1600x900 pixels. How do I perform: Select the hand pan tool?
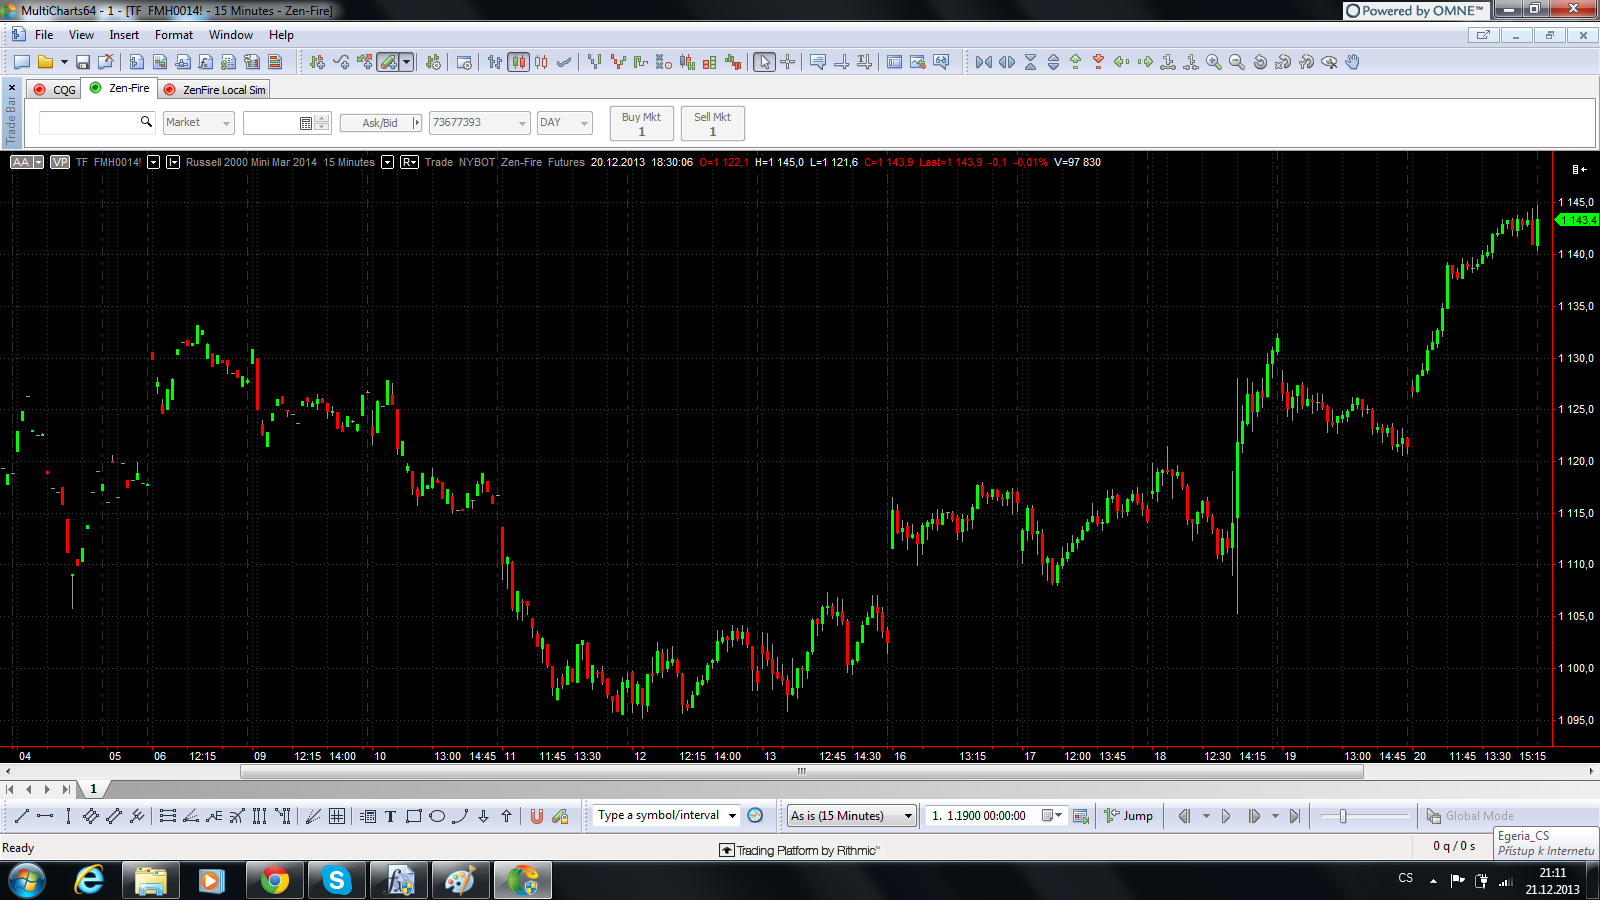1352,62
